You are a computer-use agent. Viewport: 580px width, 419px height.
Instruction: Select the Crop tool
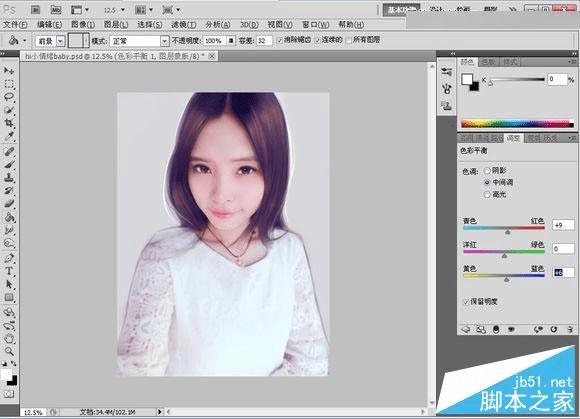[x=9, y=124]
